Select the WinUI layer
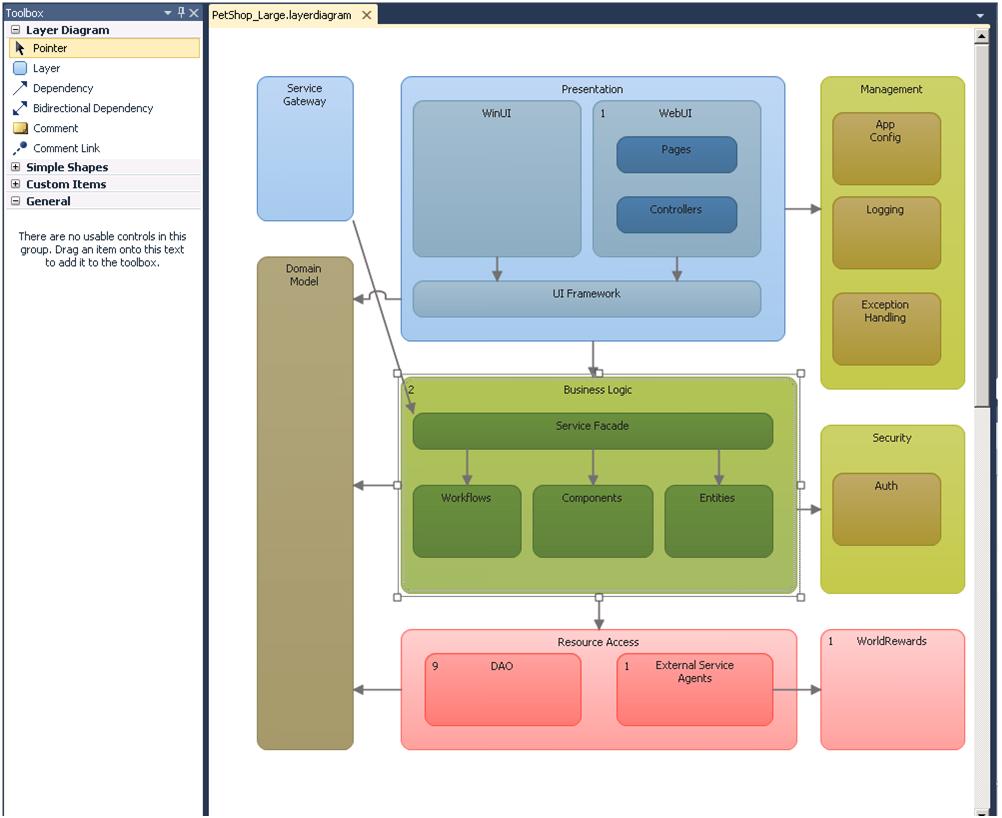Screen dimensions: 1002x818 [x=497, y=179]
